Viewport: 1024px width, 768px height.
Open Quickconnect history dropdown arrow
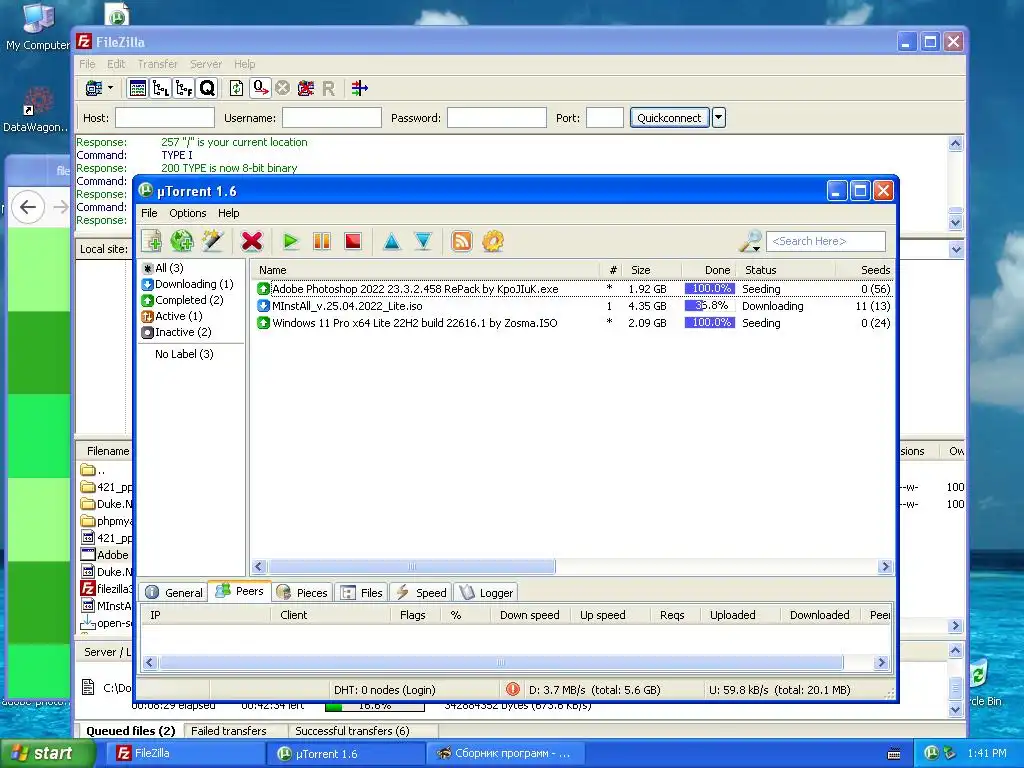[719, 118]
